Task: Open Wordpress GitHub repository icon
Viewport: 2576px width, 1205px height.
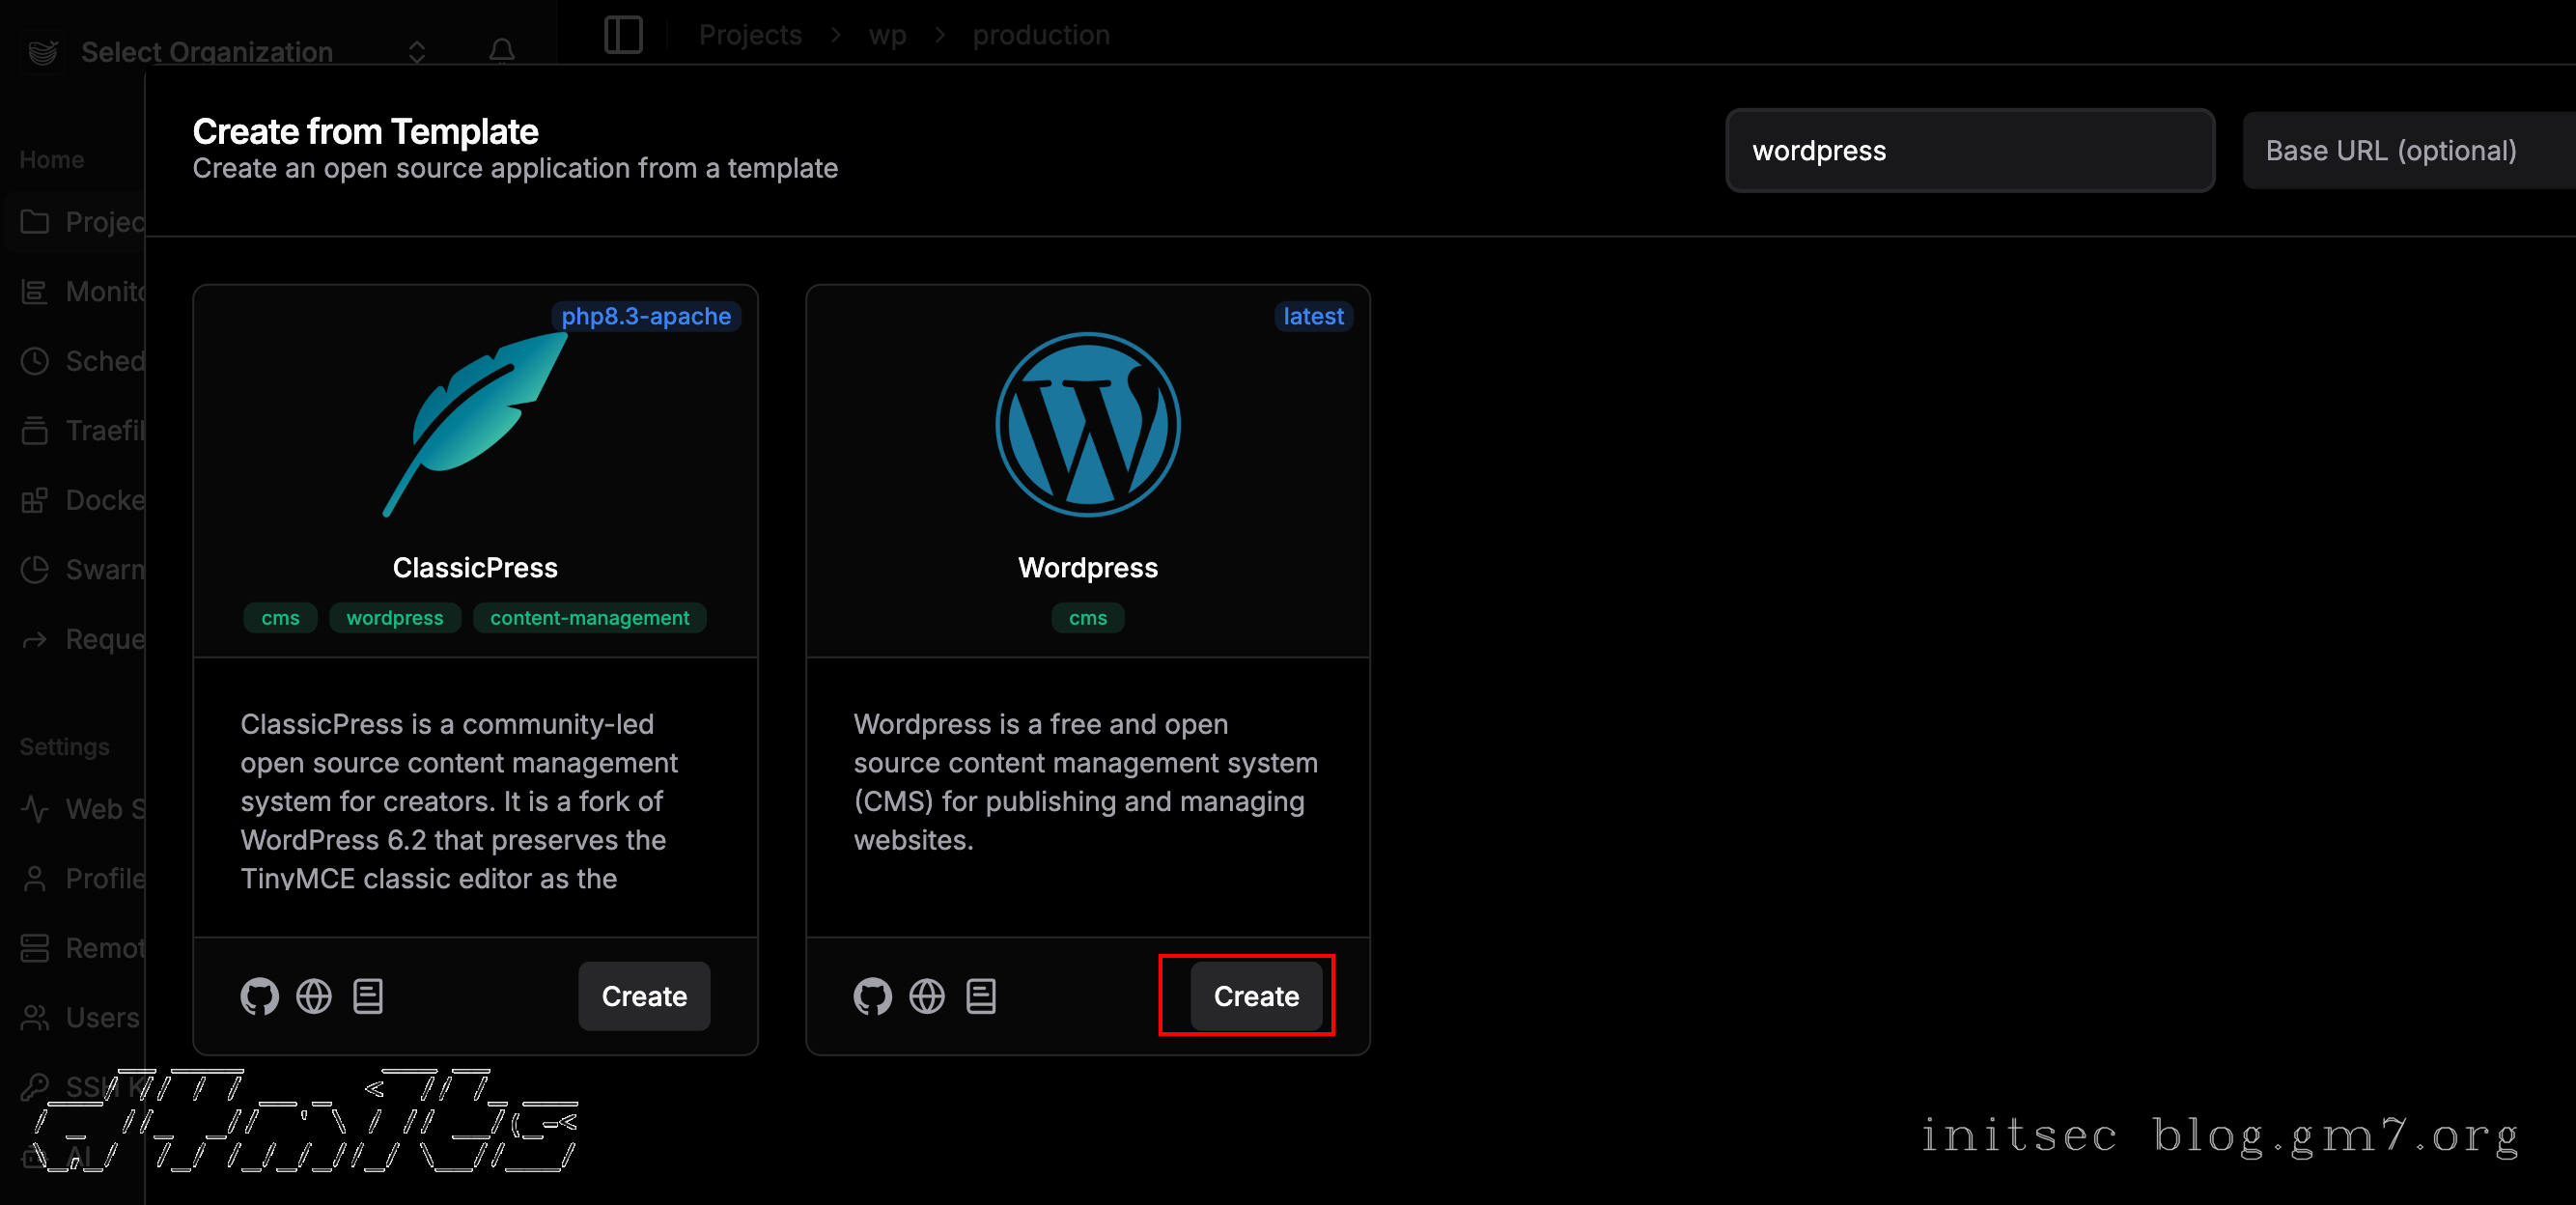Action: 872,996
